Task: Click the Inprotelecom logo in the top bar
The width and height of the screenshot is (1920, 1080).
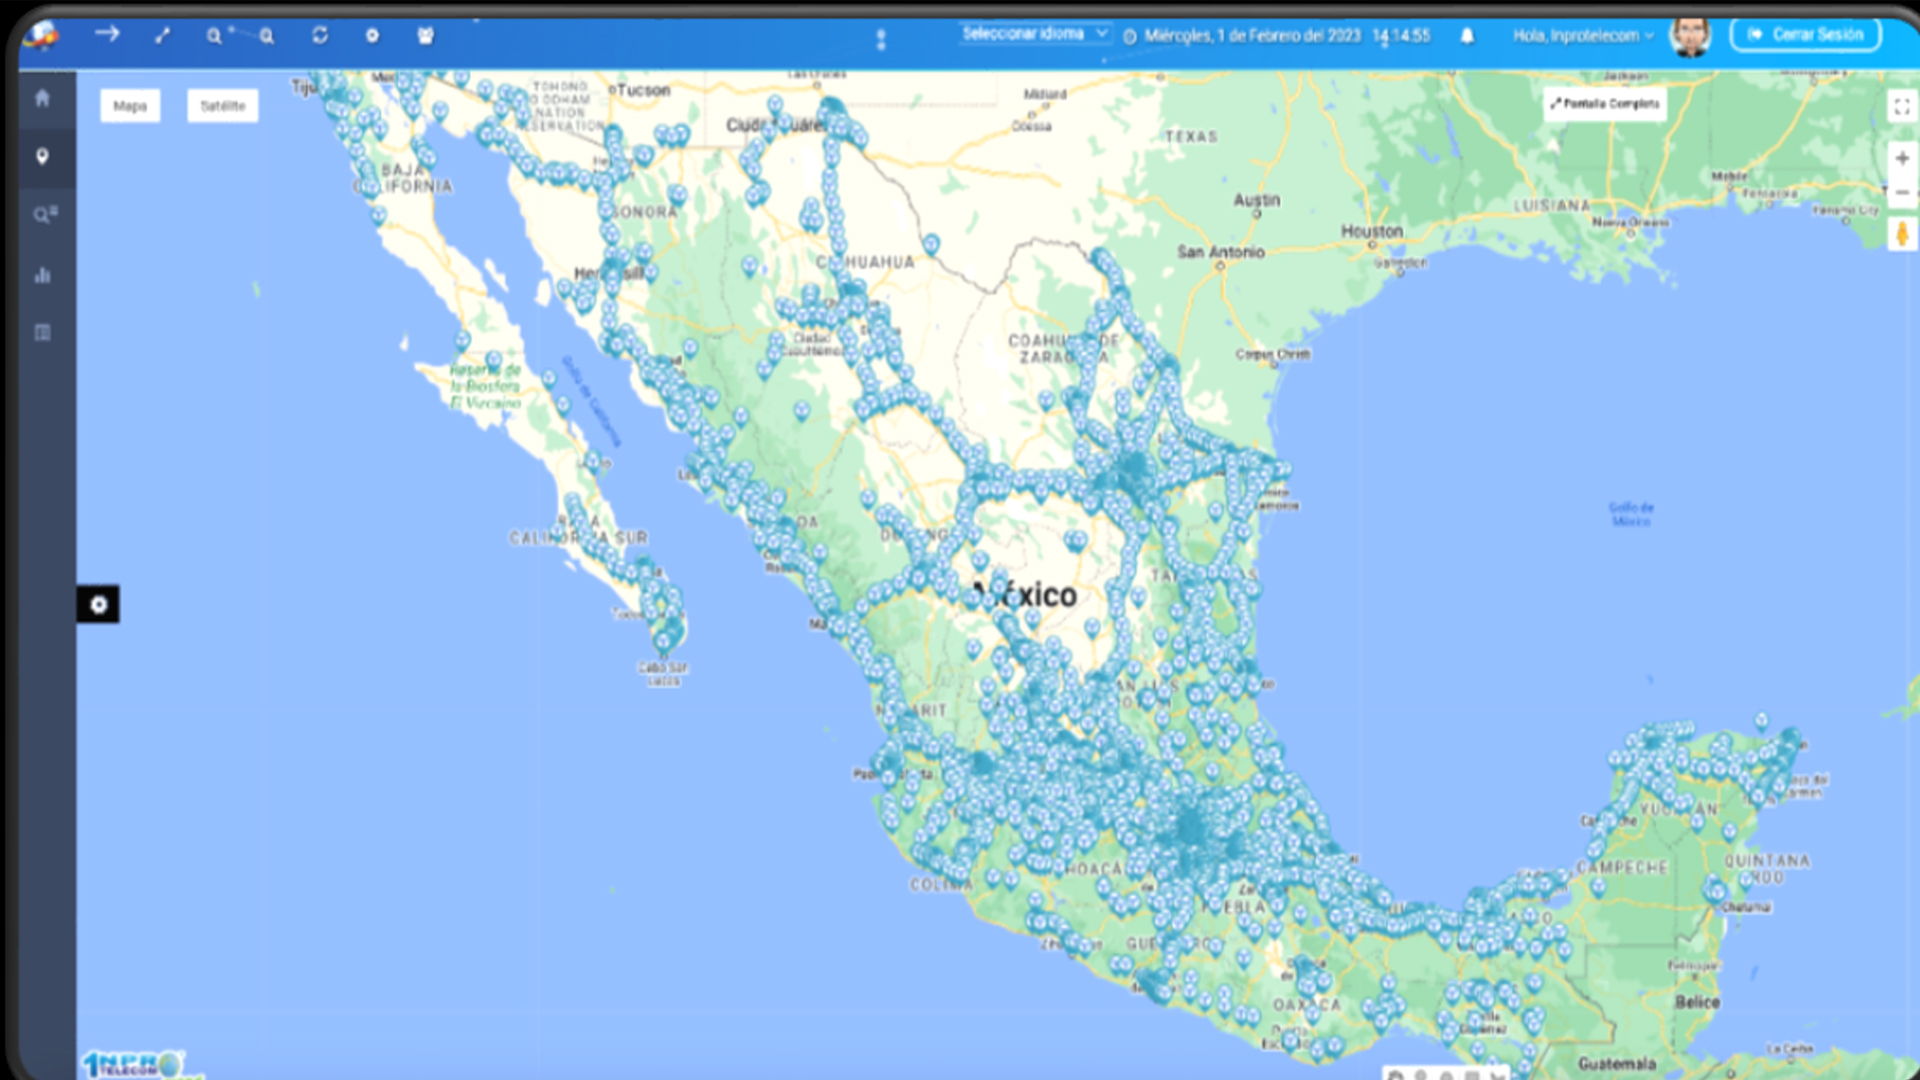Action: click(42, 36)
